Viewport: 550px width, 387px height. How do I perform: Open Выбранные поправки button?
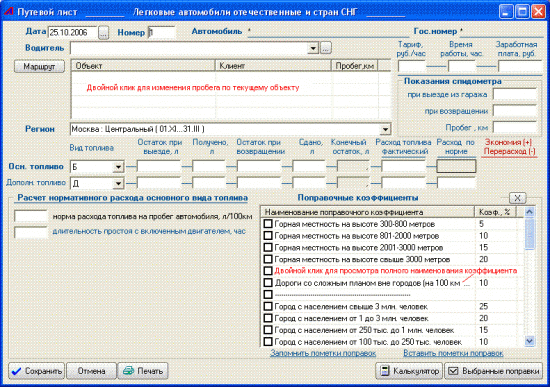[494, 371]
